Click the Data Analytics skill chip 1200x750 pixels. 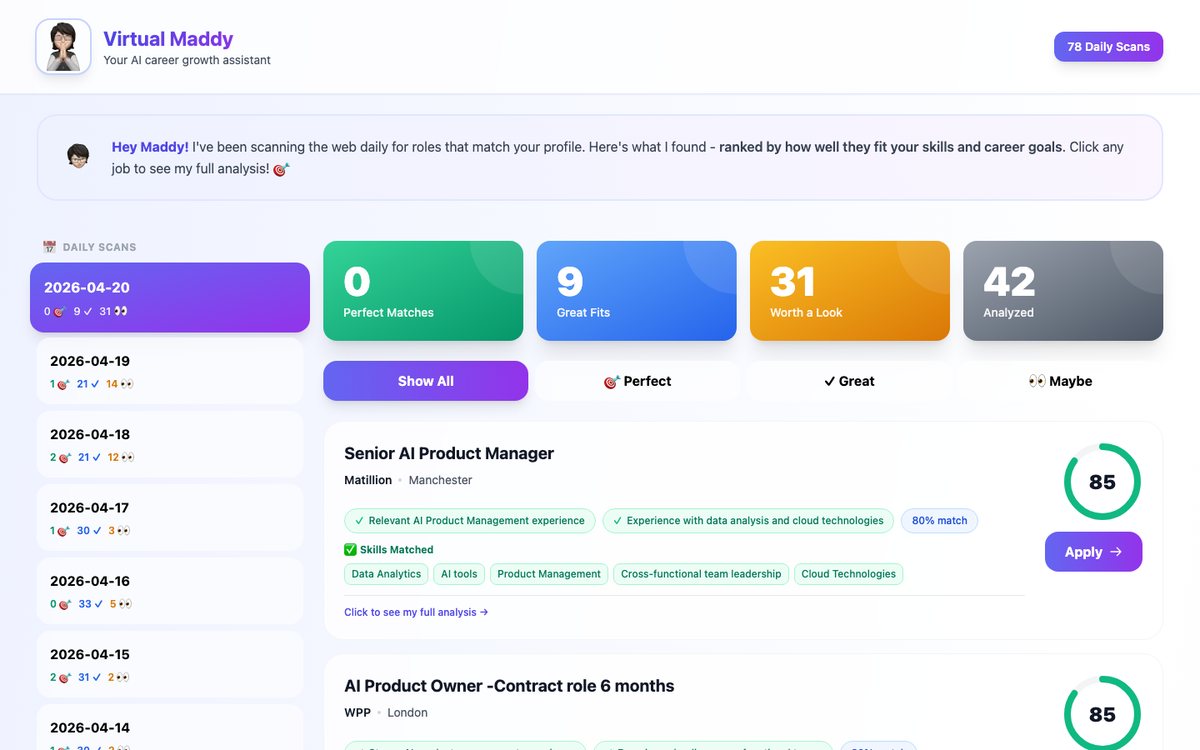click(x=386, y=574)
